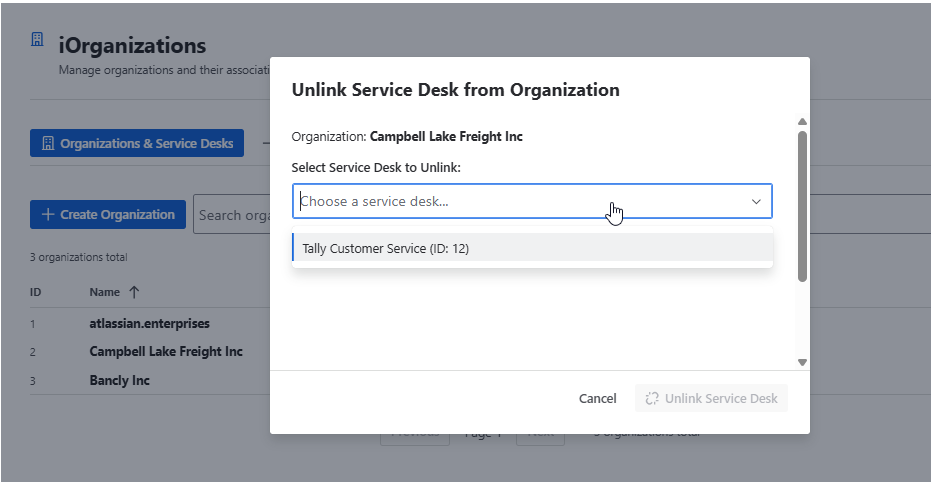Click the building icon on Organizations tab

tap(48, 143)
